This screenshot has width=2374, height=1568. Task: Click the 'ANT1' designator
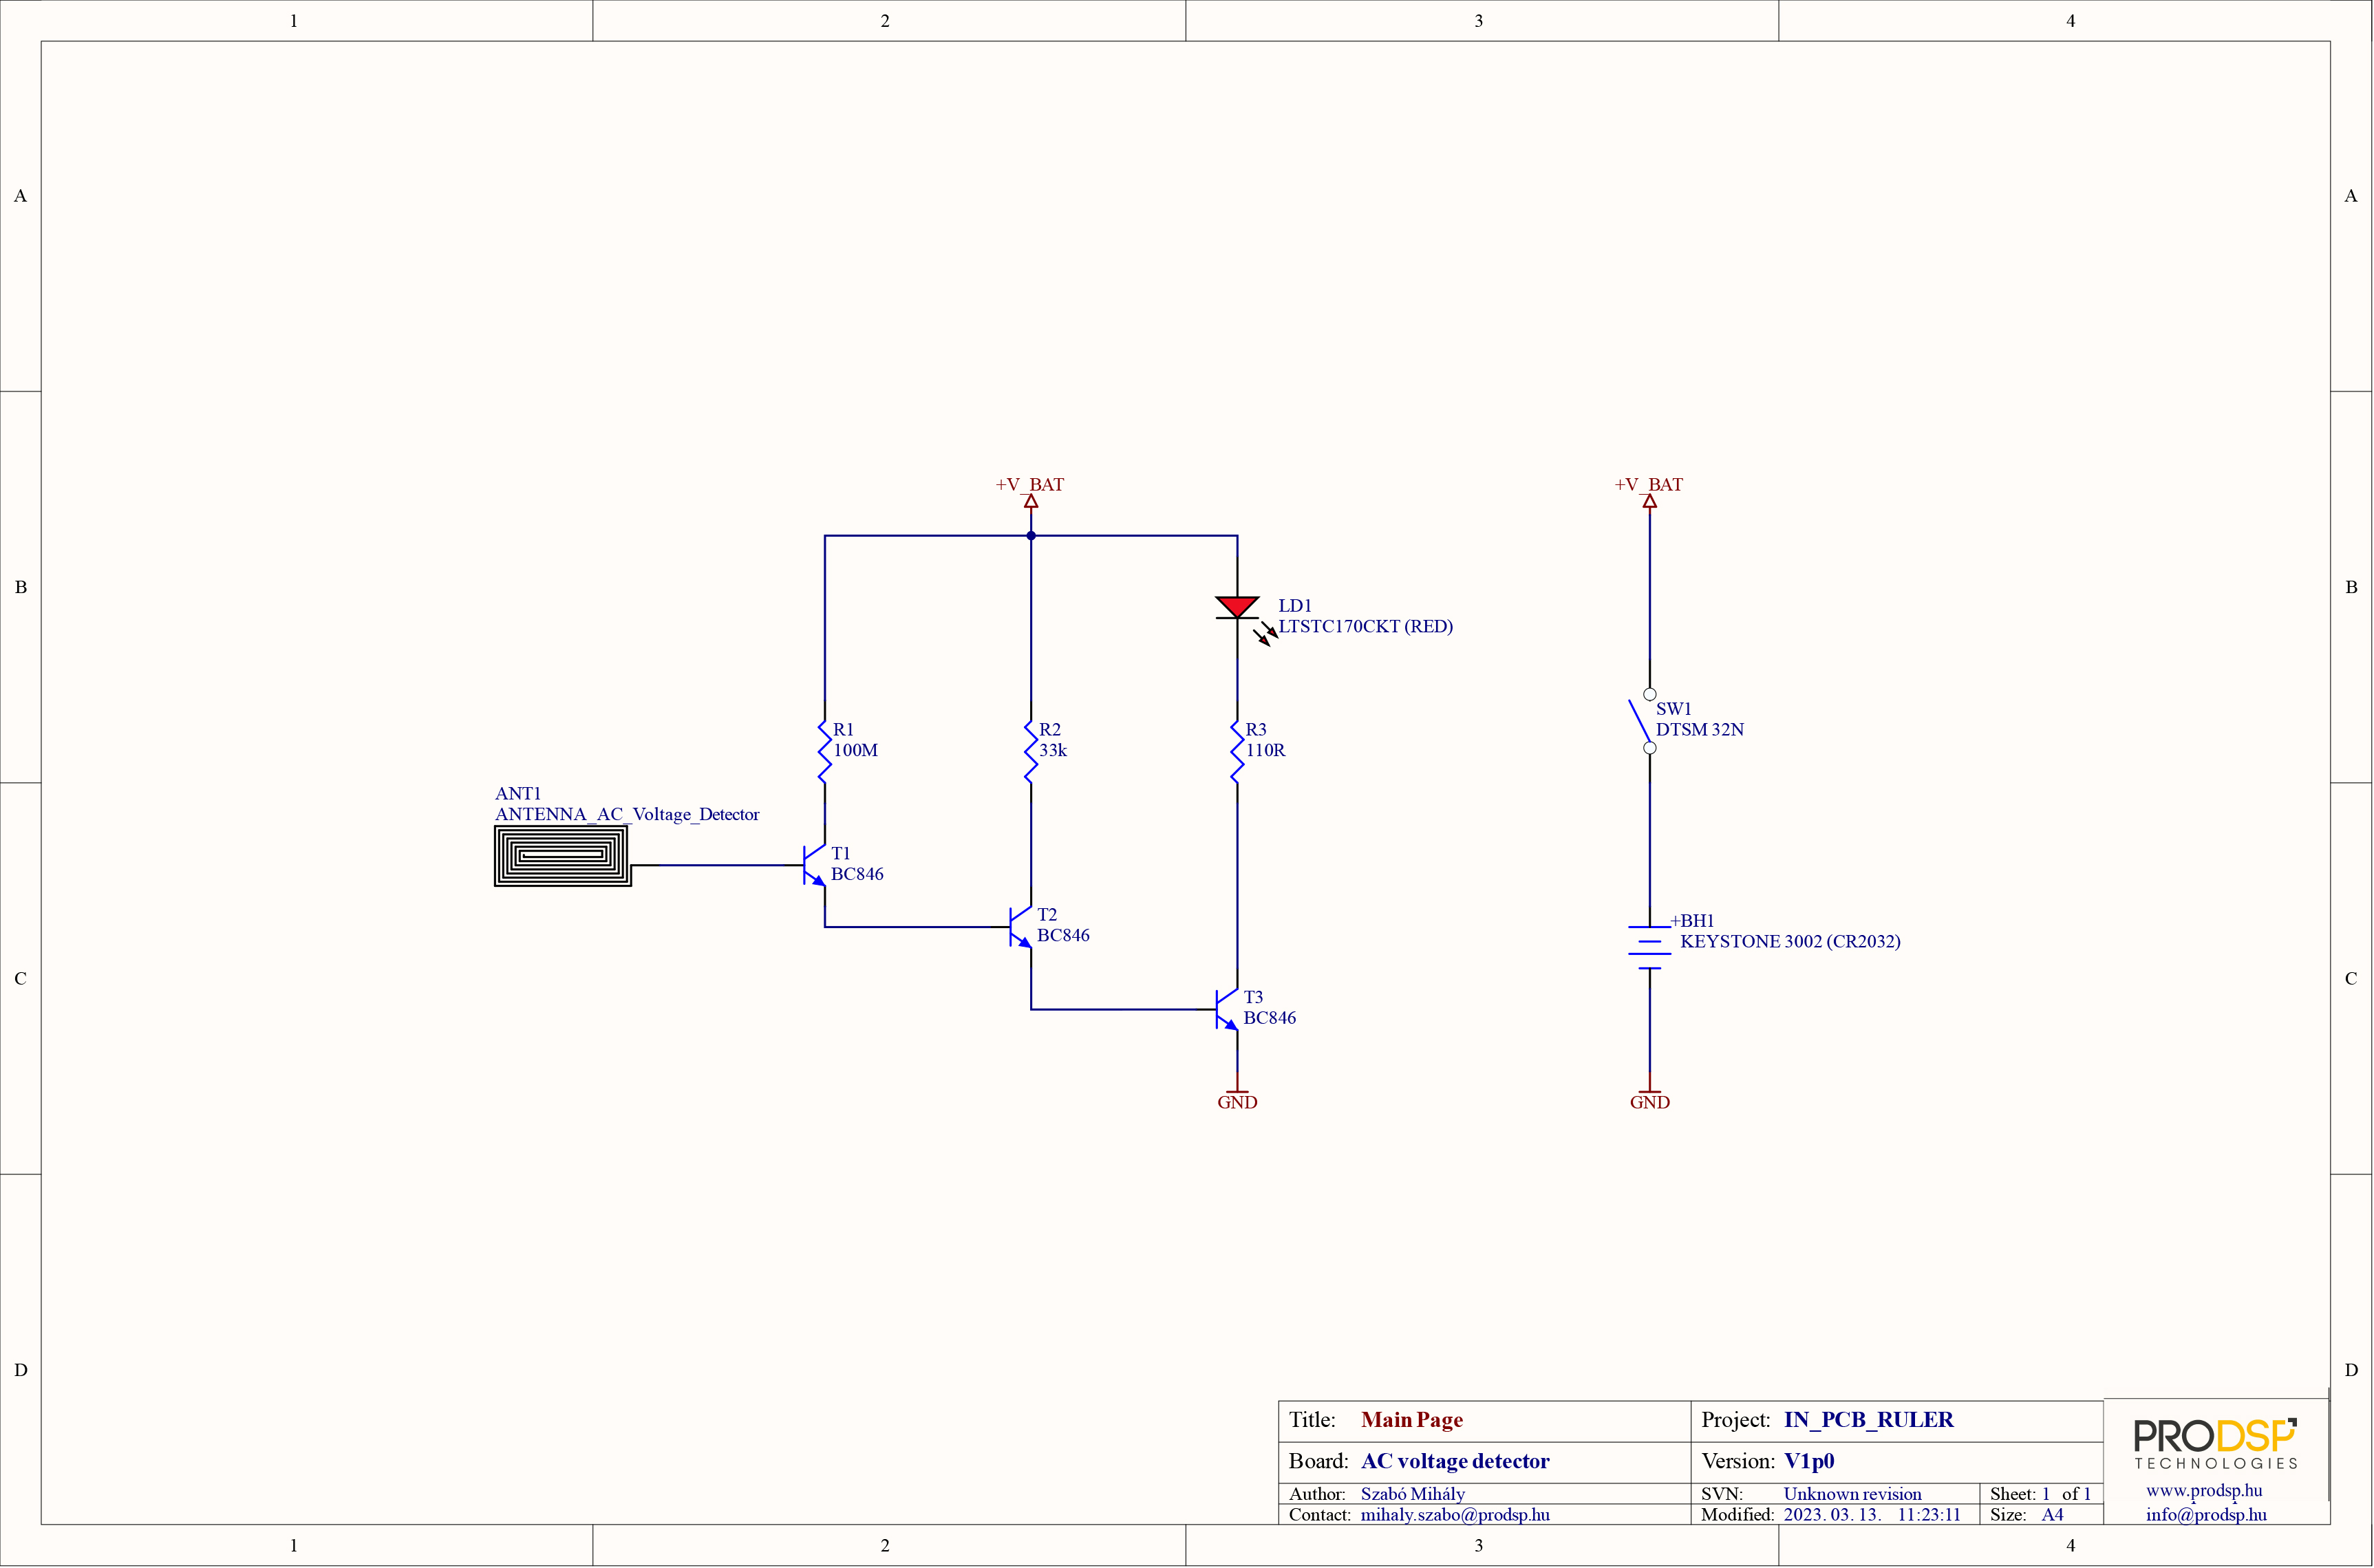(517, 793)
